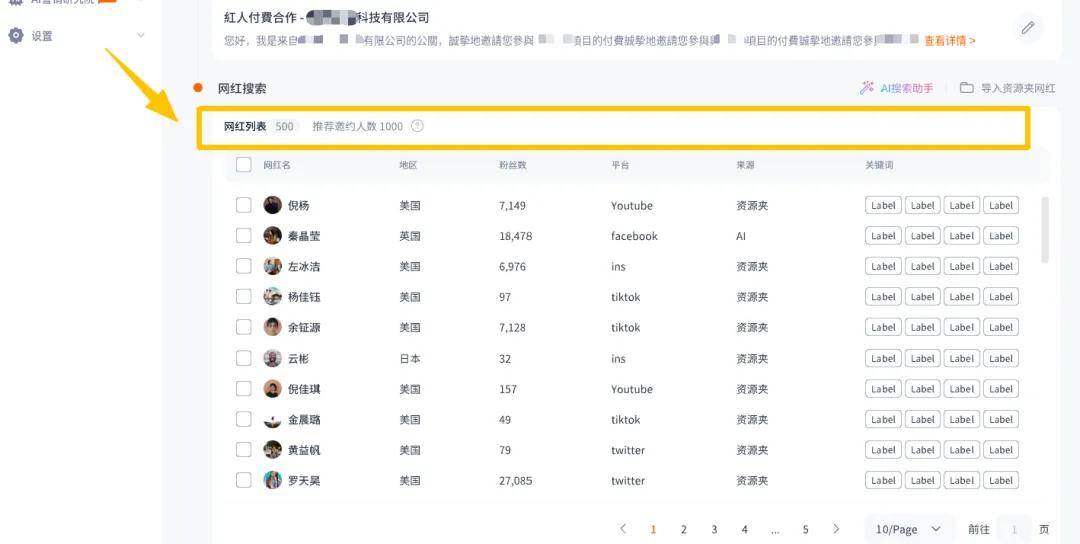
Task: Go to previous page with left arrow
Action: [x=623, y=529]
